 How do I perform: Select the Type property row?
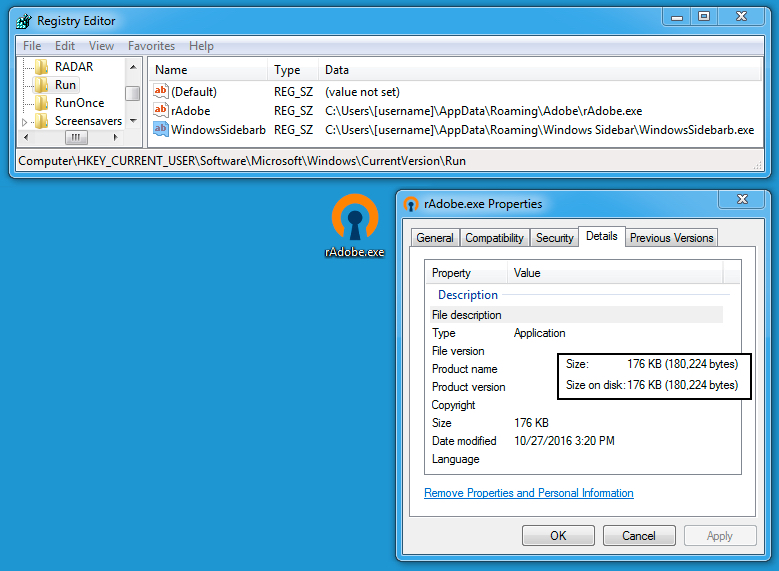pos(576,333)
